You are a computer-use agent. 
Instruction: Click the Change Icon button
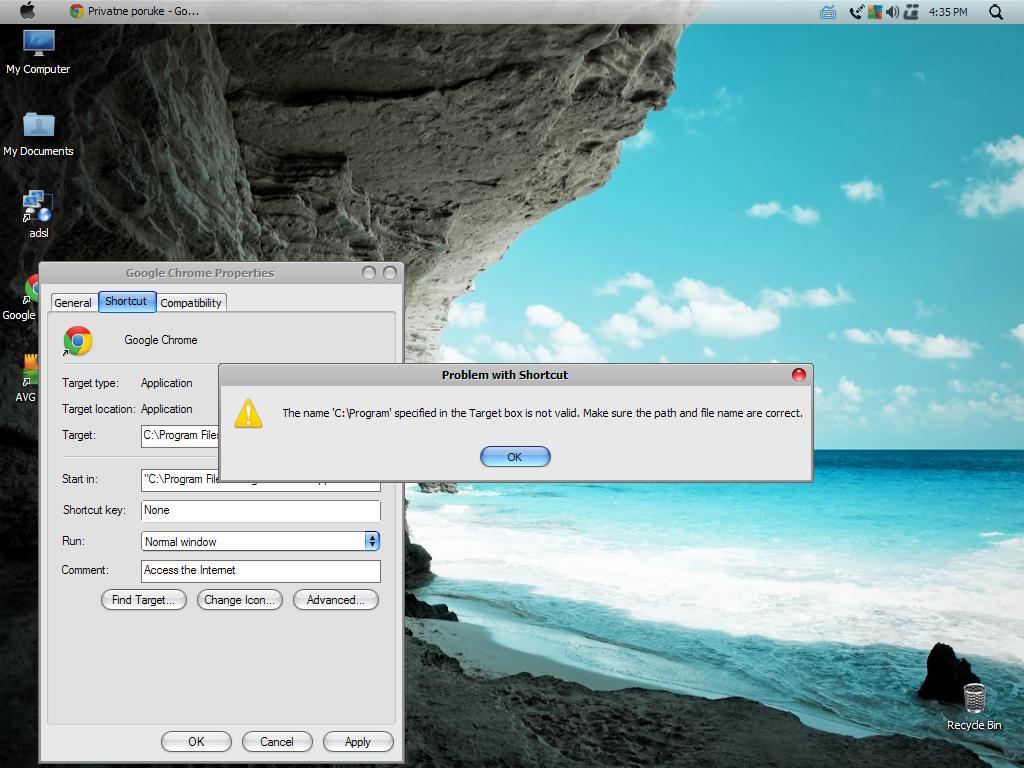tap(239, 600)
